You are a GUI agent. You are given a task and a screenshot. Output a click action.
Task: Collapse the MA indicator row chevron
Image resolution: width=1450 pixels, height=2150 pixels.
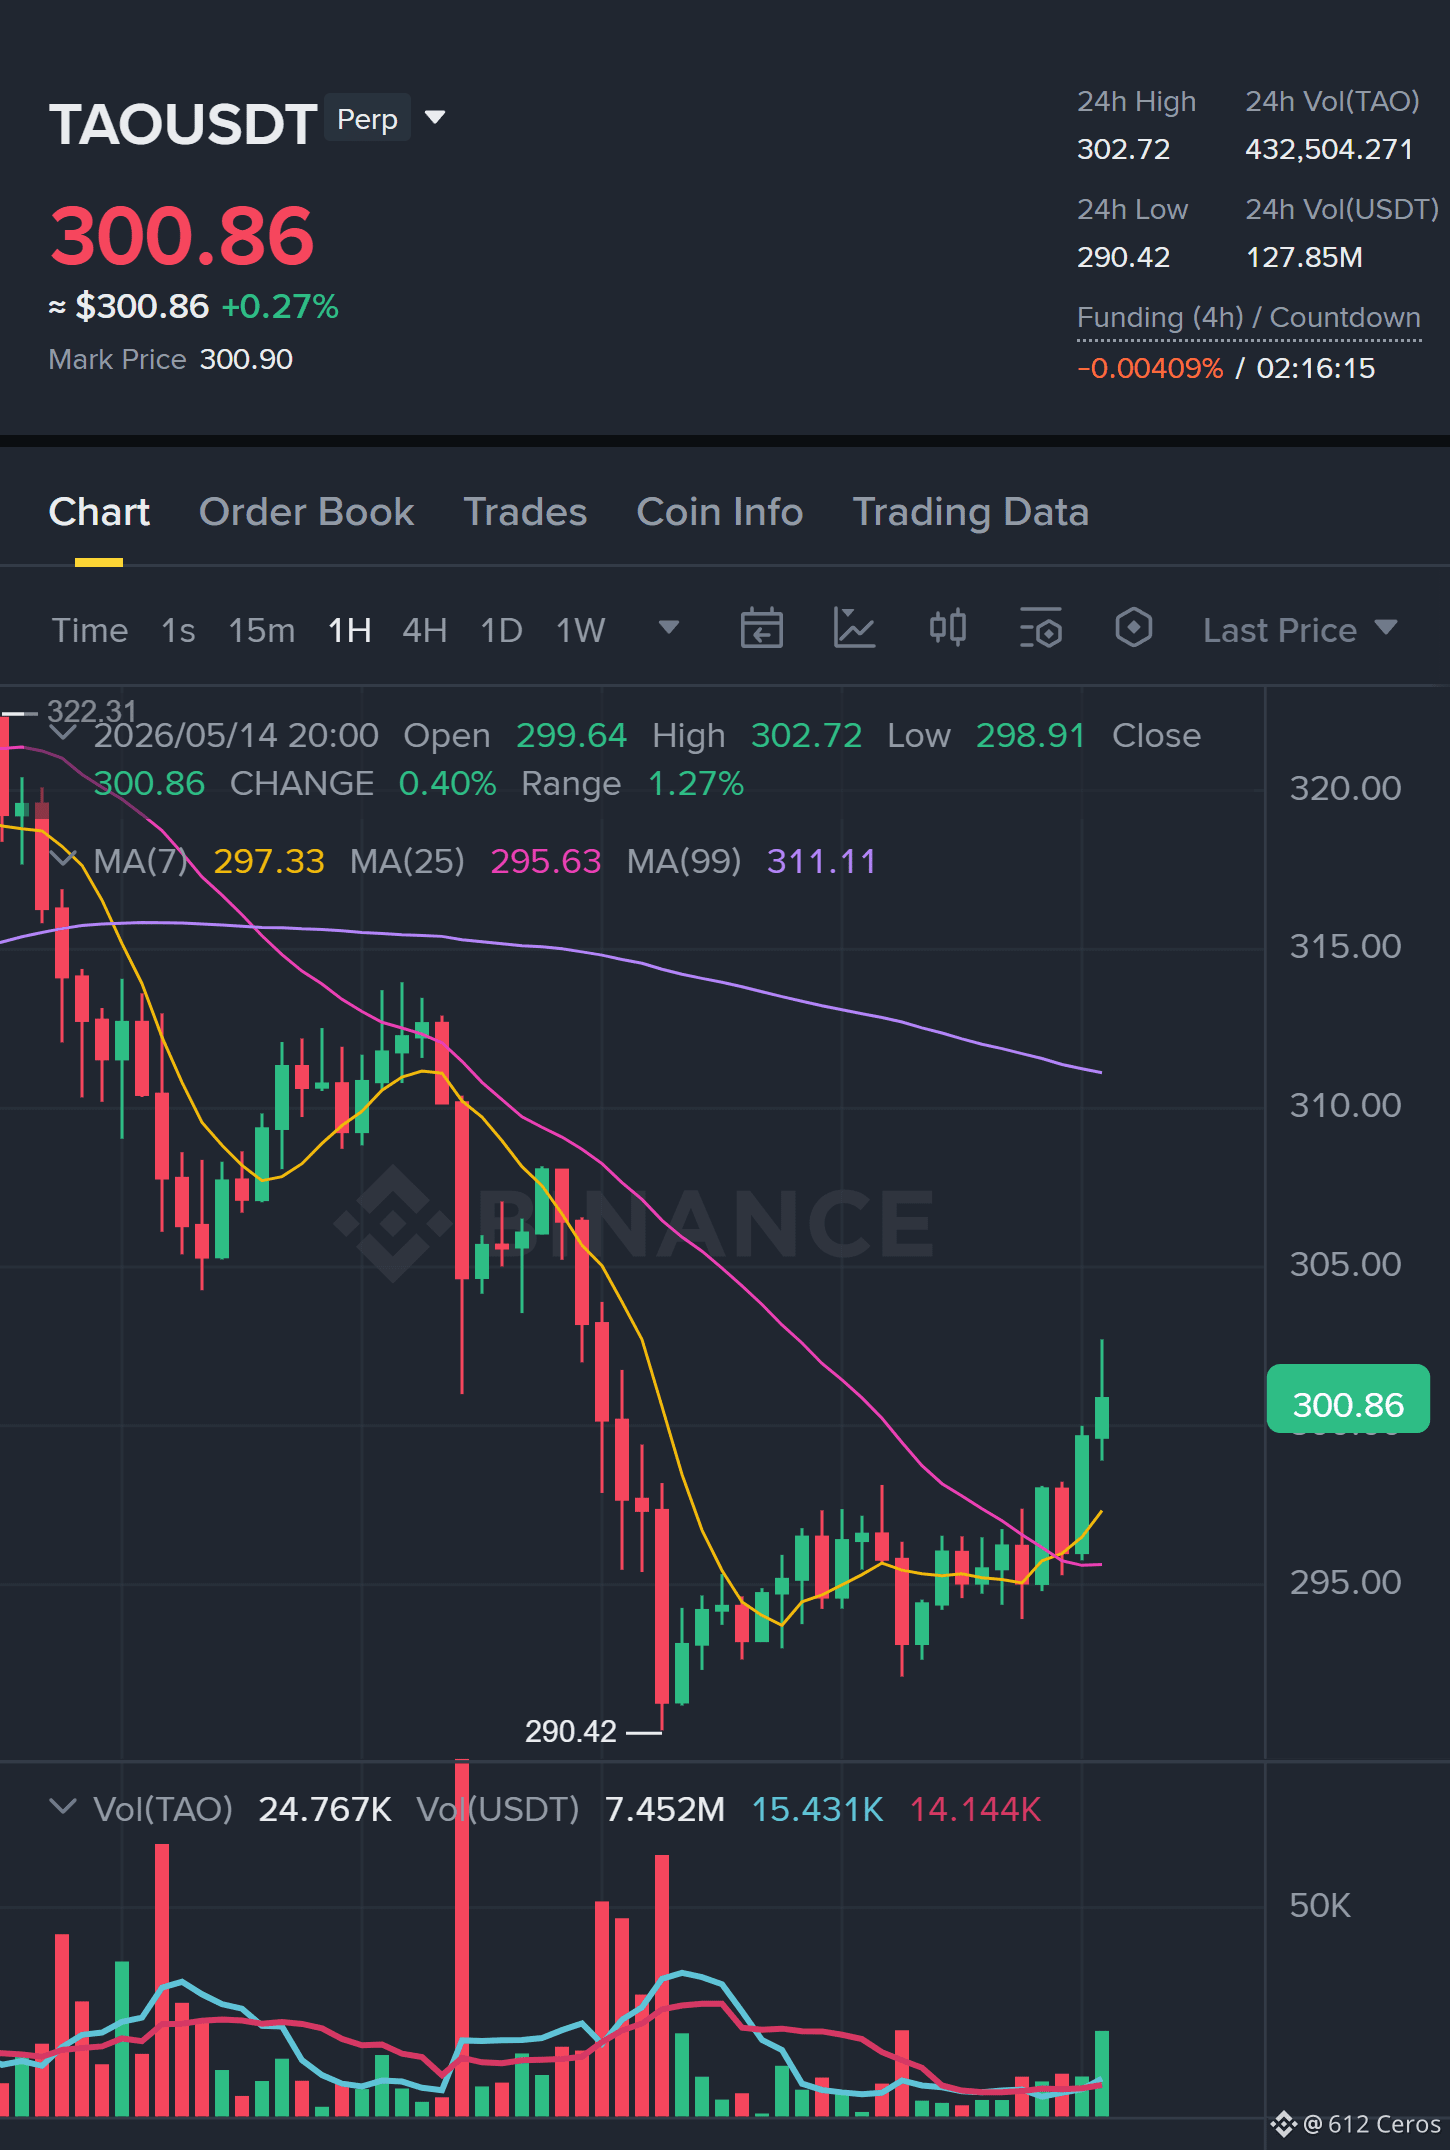(63, 860)
